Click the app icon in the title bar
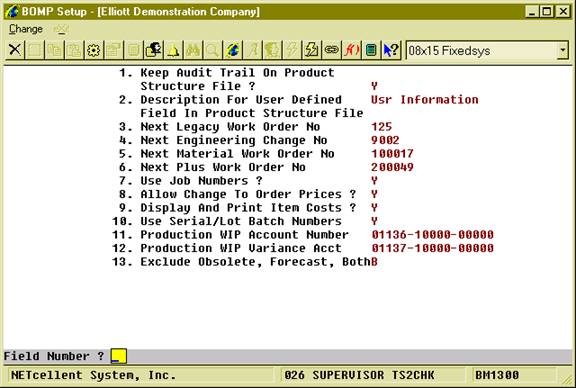Screen dimensions: 576x388 pyautogui.click(x=11, y=11)
